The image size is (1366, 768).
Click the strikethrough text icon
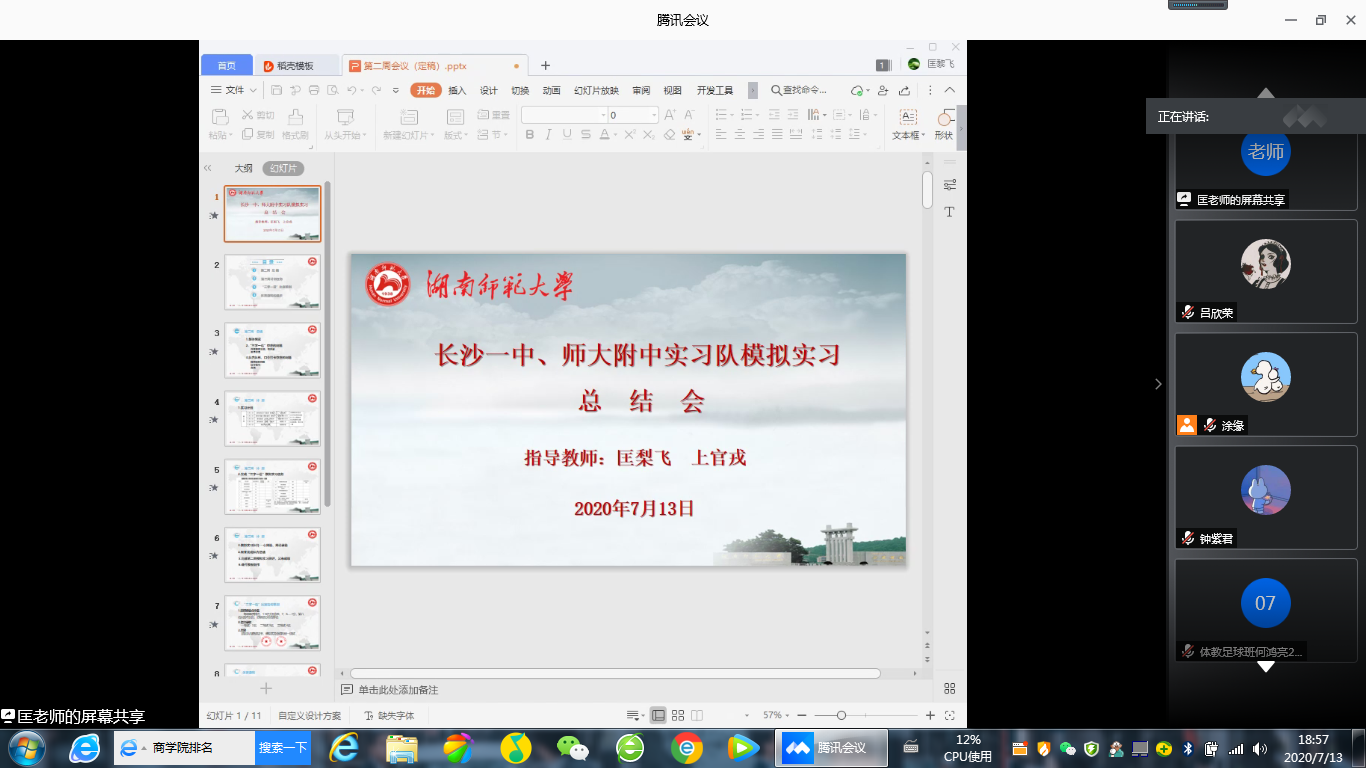(586, 135)
